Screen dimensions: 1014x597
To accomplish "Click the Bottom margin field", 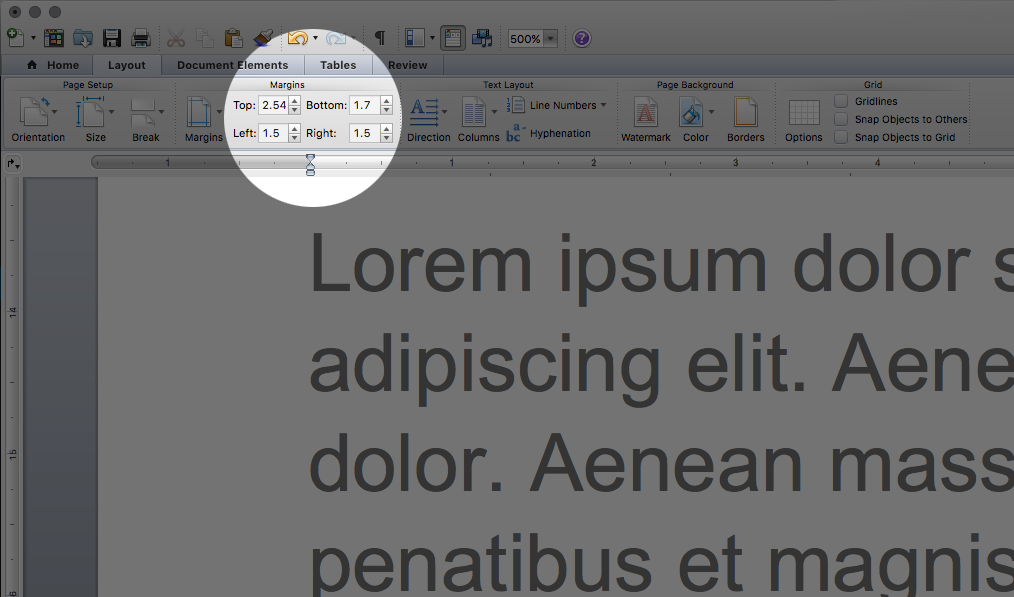I will tap(364, 105).
